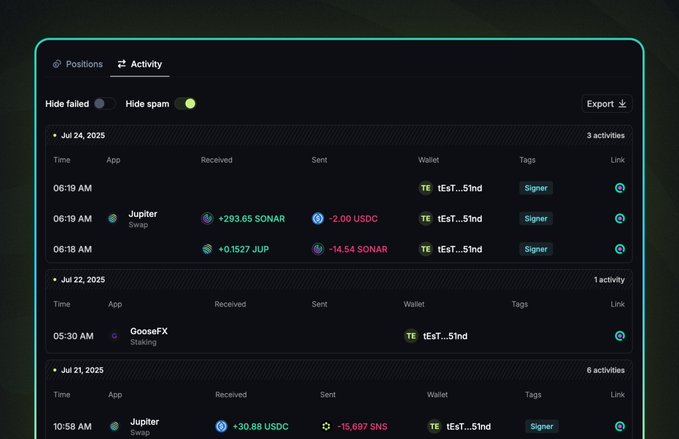Image resolution: width=679 pixels, height=439 pixels.
Task: Open explorer link for first 06:19 AM row
Action: point(620,188)
